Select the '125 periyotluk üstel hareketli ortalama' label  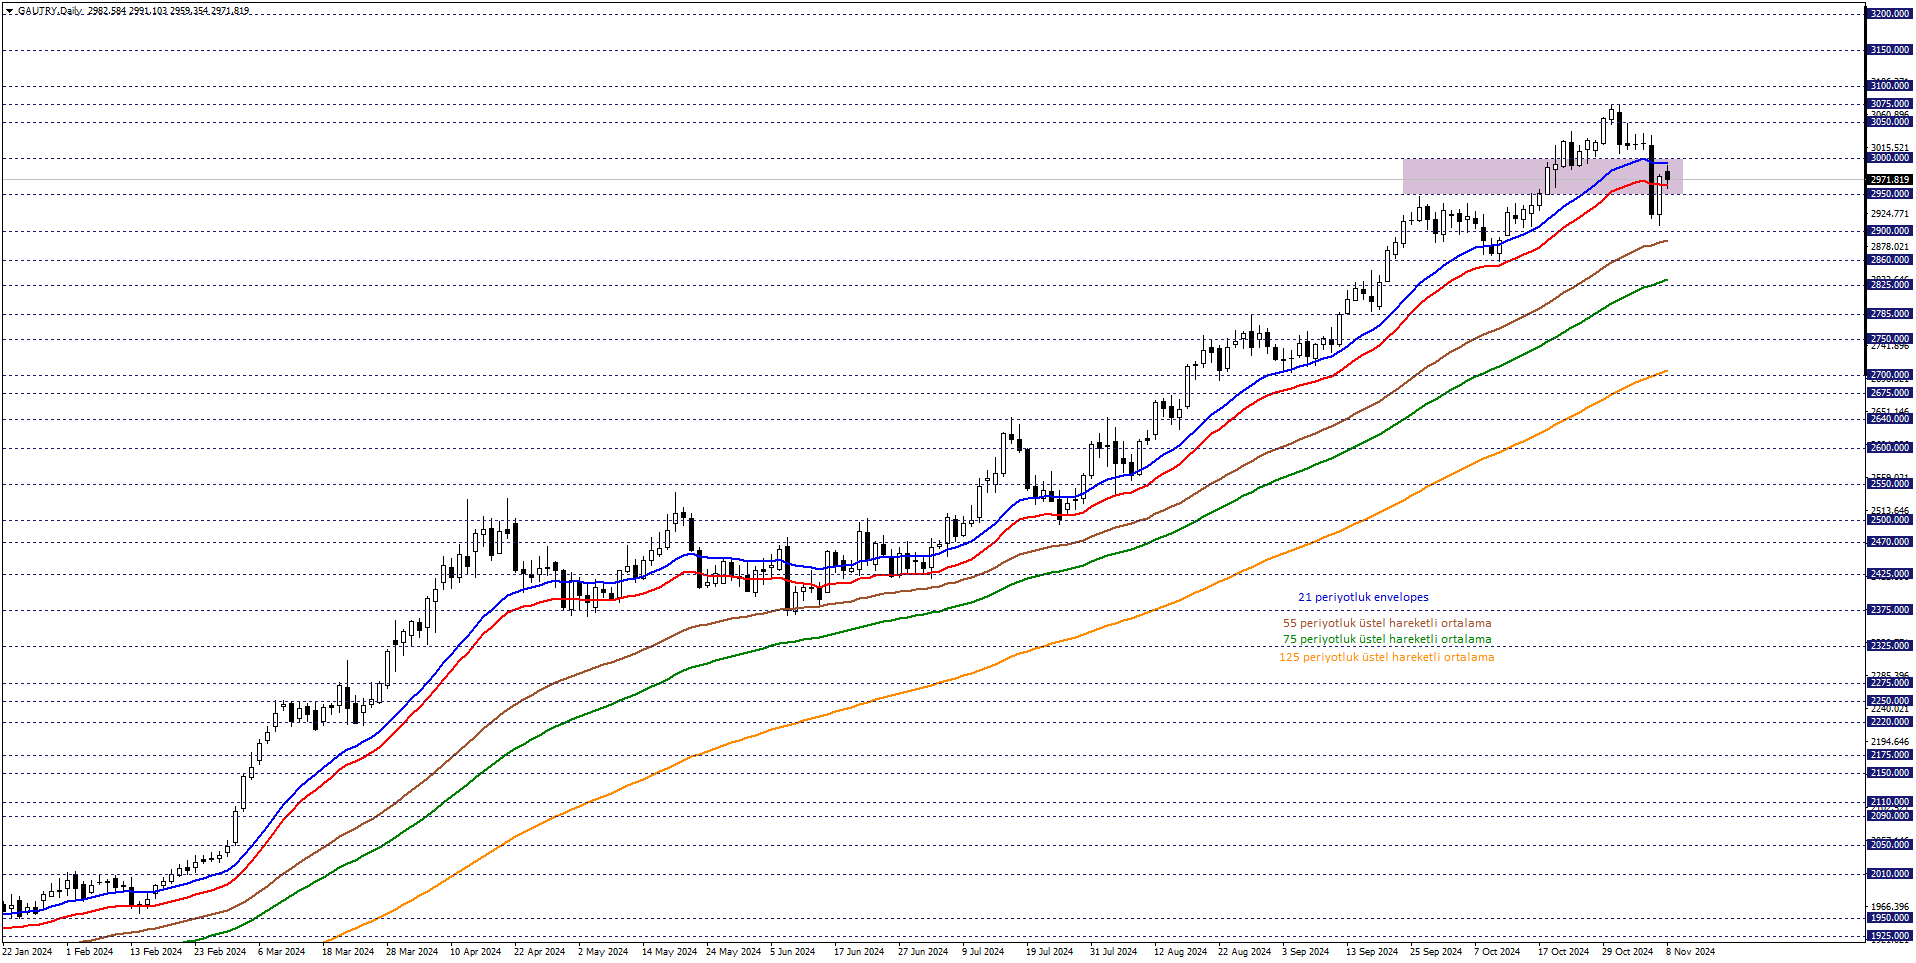1386,657
